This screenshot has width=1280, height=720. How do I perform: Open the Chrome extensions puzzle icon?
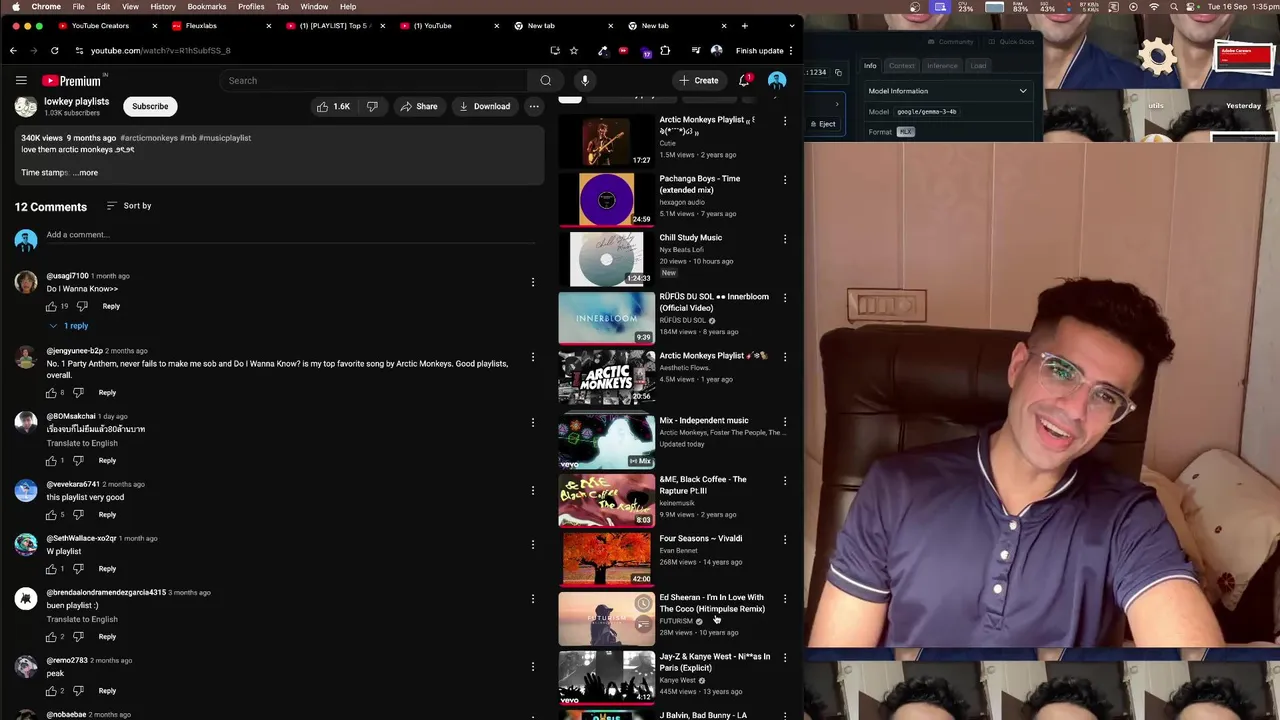pyautogui.click(x=665, y=50)
